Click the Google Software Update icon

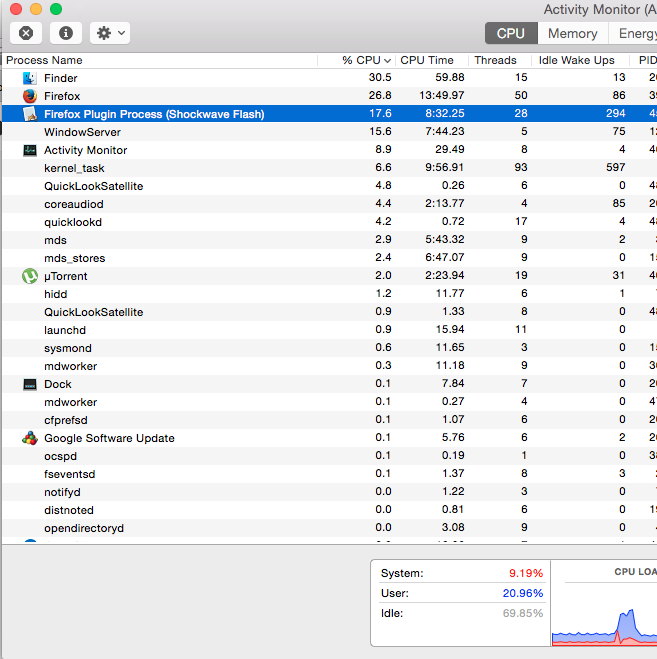pos(29,438)
